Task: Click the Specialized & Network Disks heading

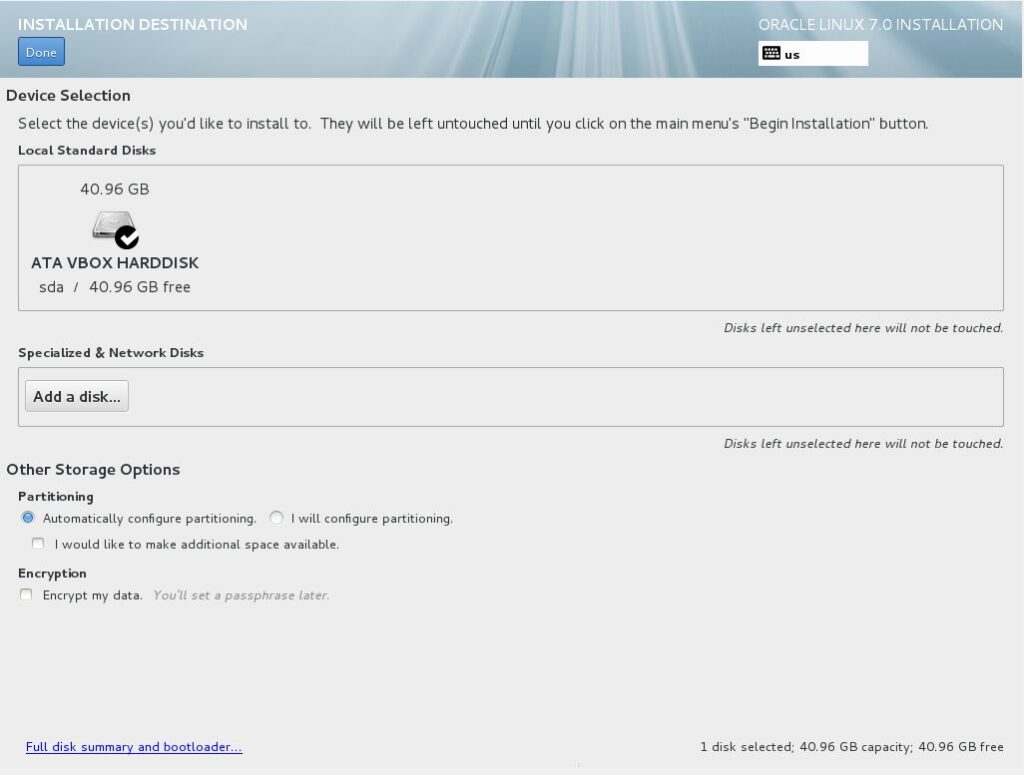Action: (x=111, y=353)
